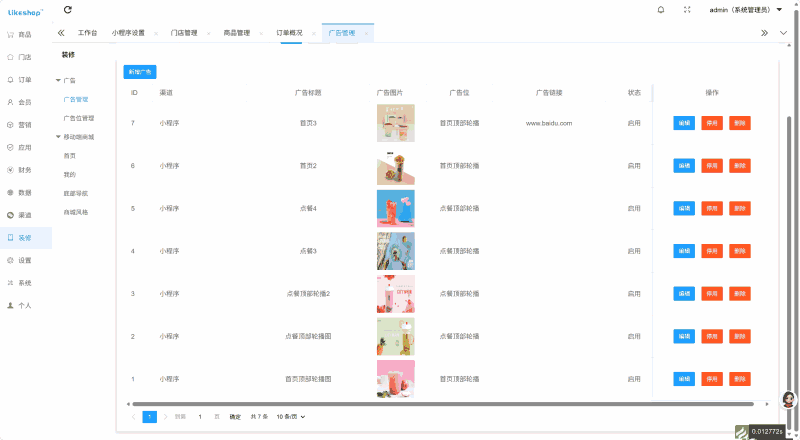Open 订单 in the left sidebar
Viewport: 800px width, 440px height.
19,80
